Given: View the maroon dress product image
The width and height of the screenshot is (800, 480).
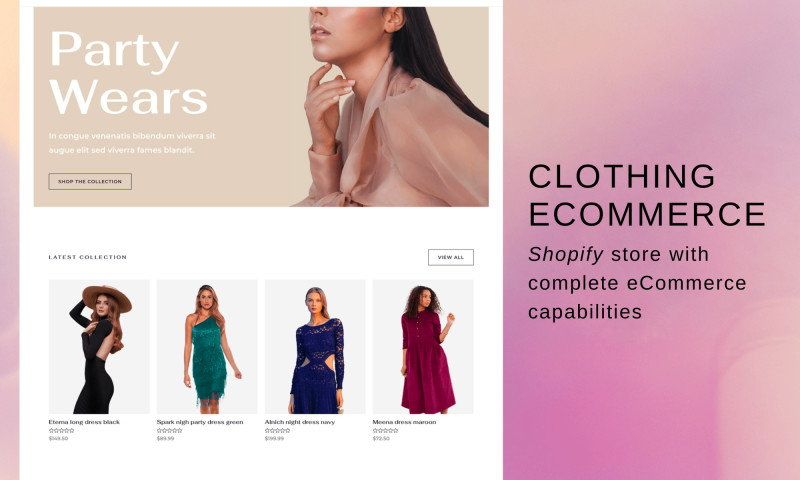Looking at the screenshot, I should [423, 346].
